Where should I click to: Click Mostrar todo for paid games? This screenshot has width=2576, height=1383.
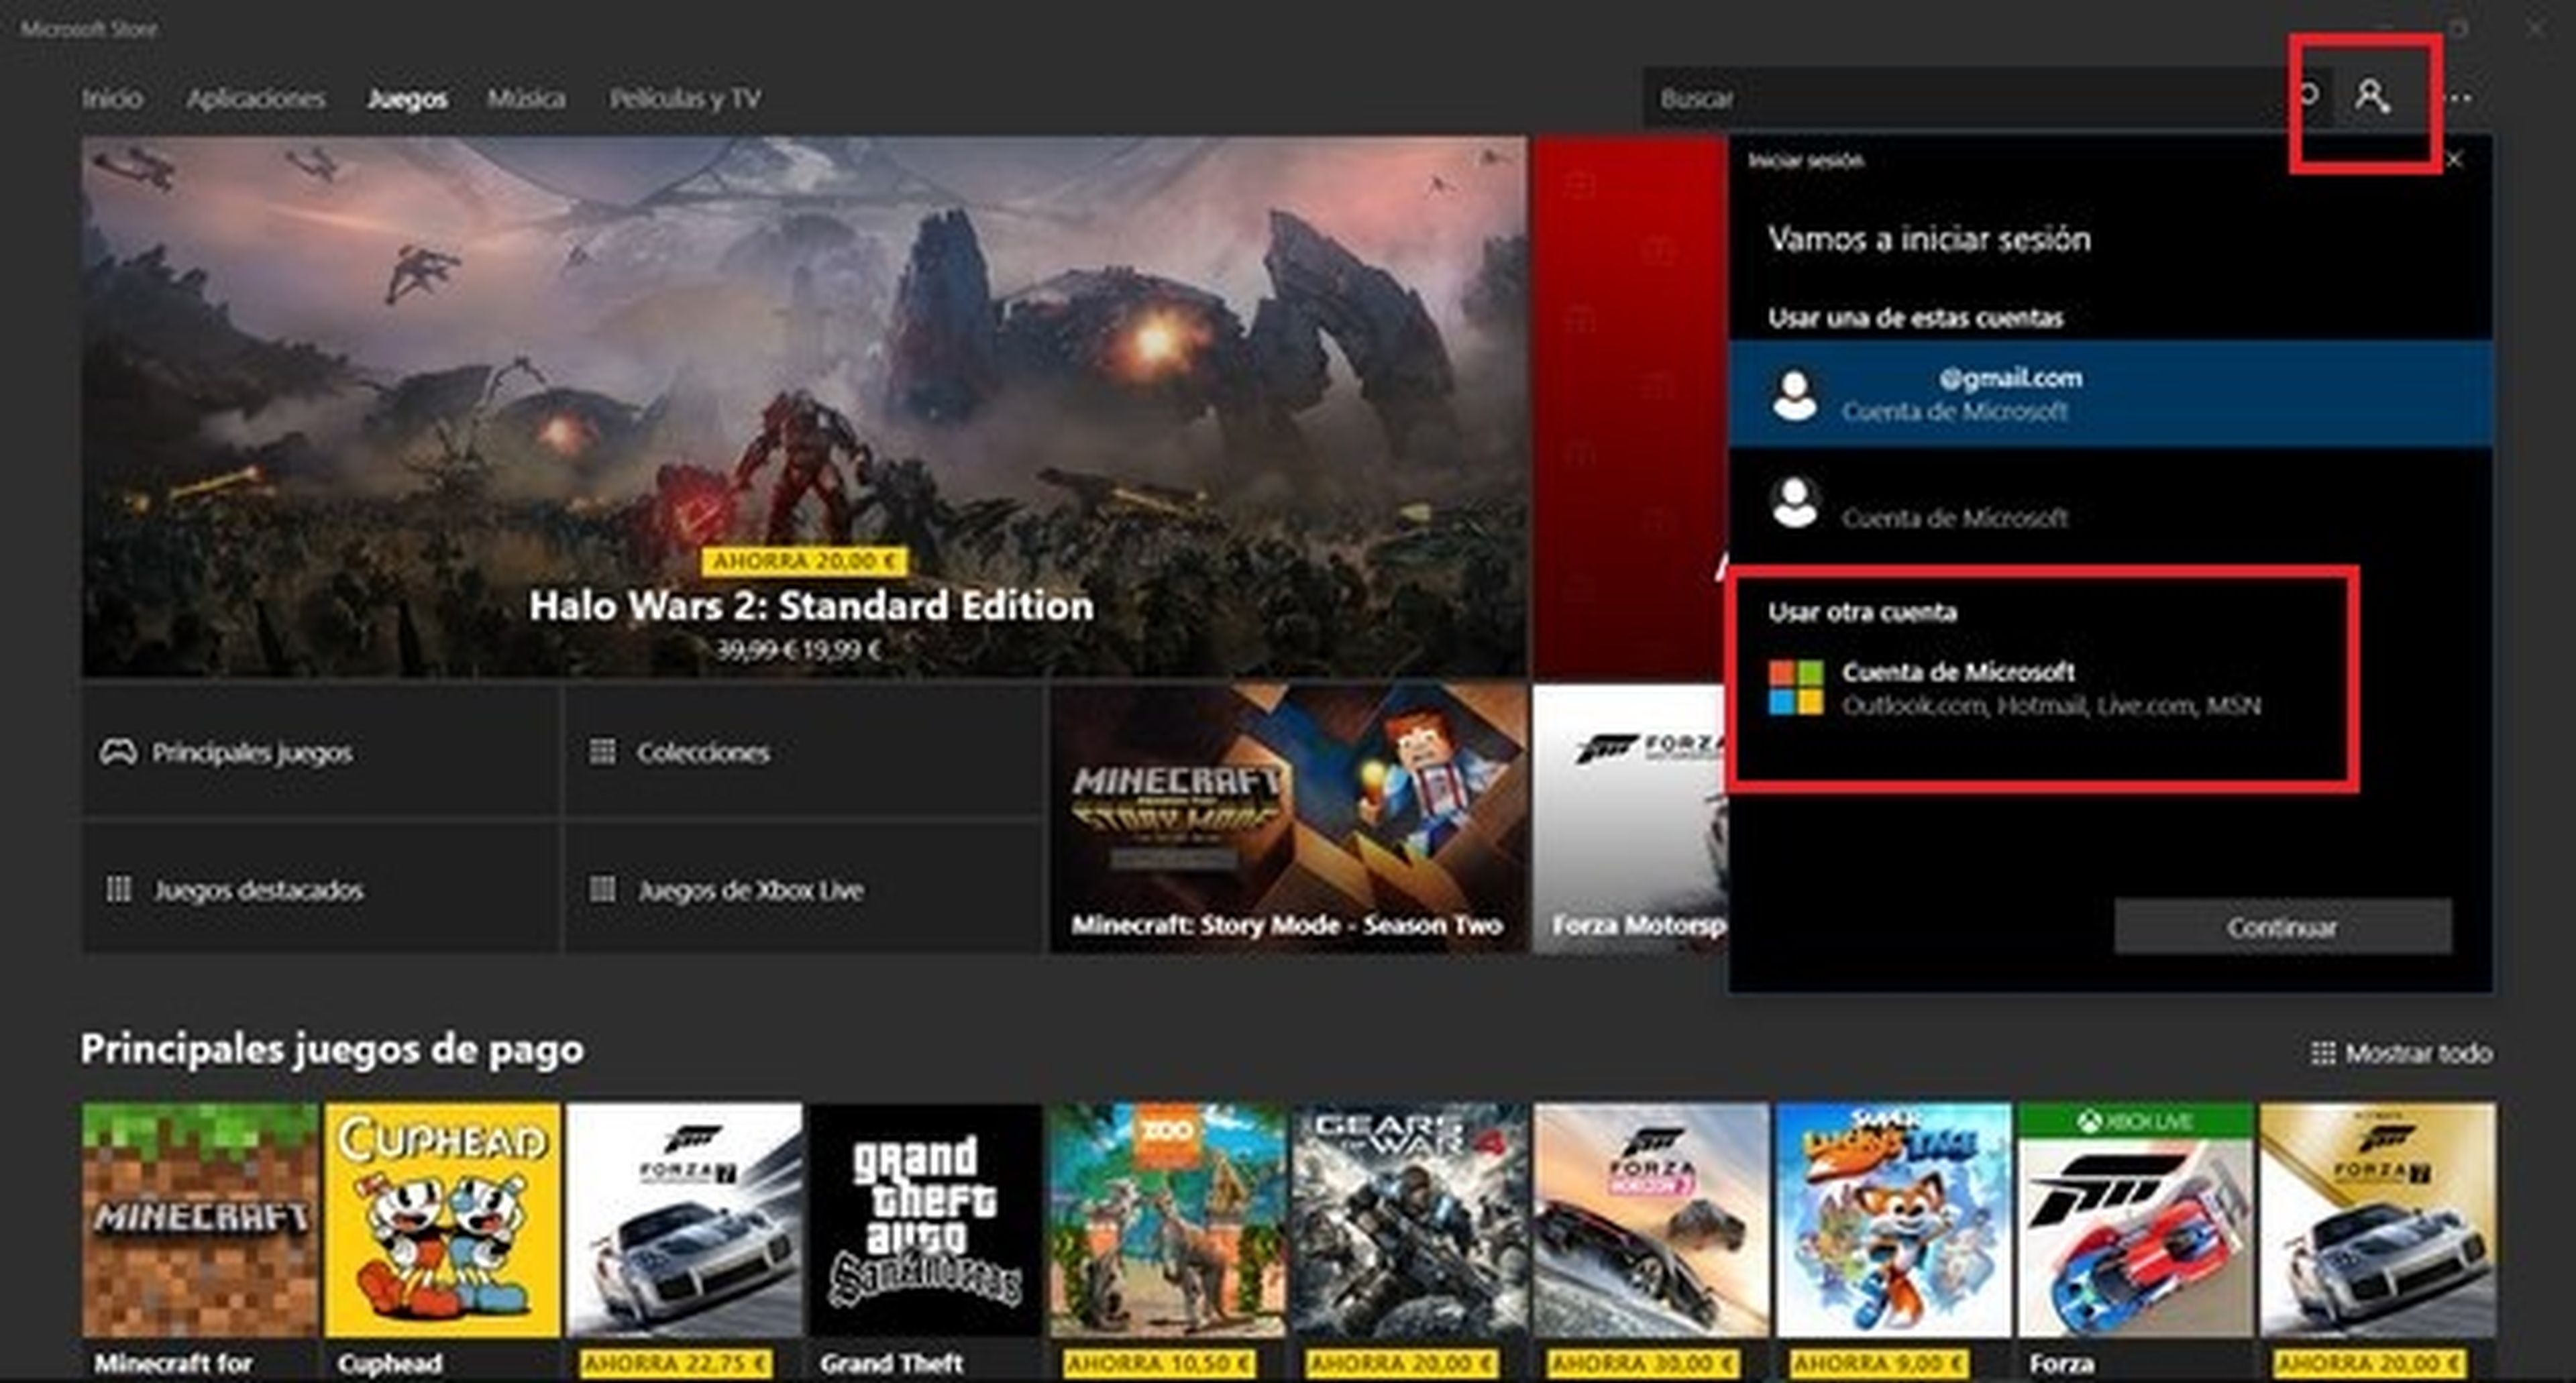pyautogui.click(x=2401, y=1053)
